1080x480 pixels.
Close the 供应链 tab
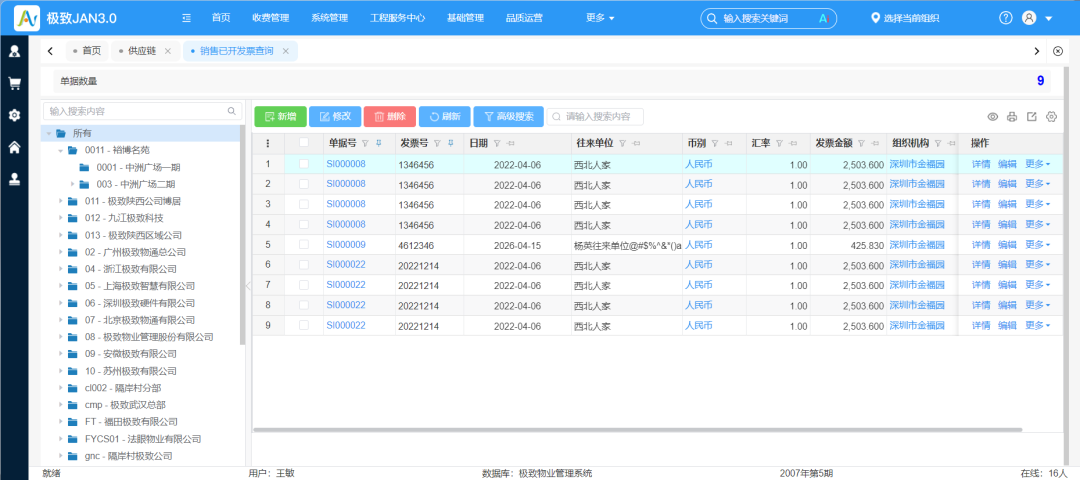click(167, 51)
